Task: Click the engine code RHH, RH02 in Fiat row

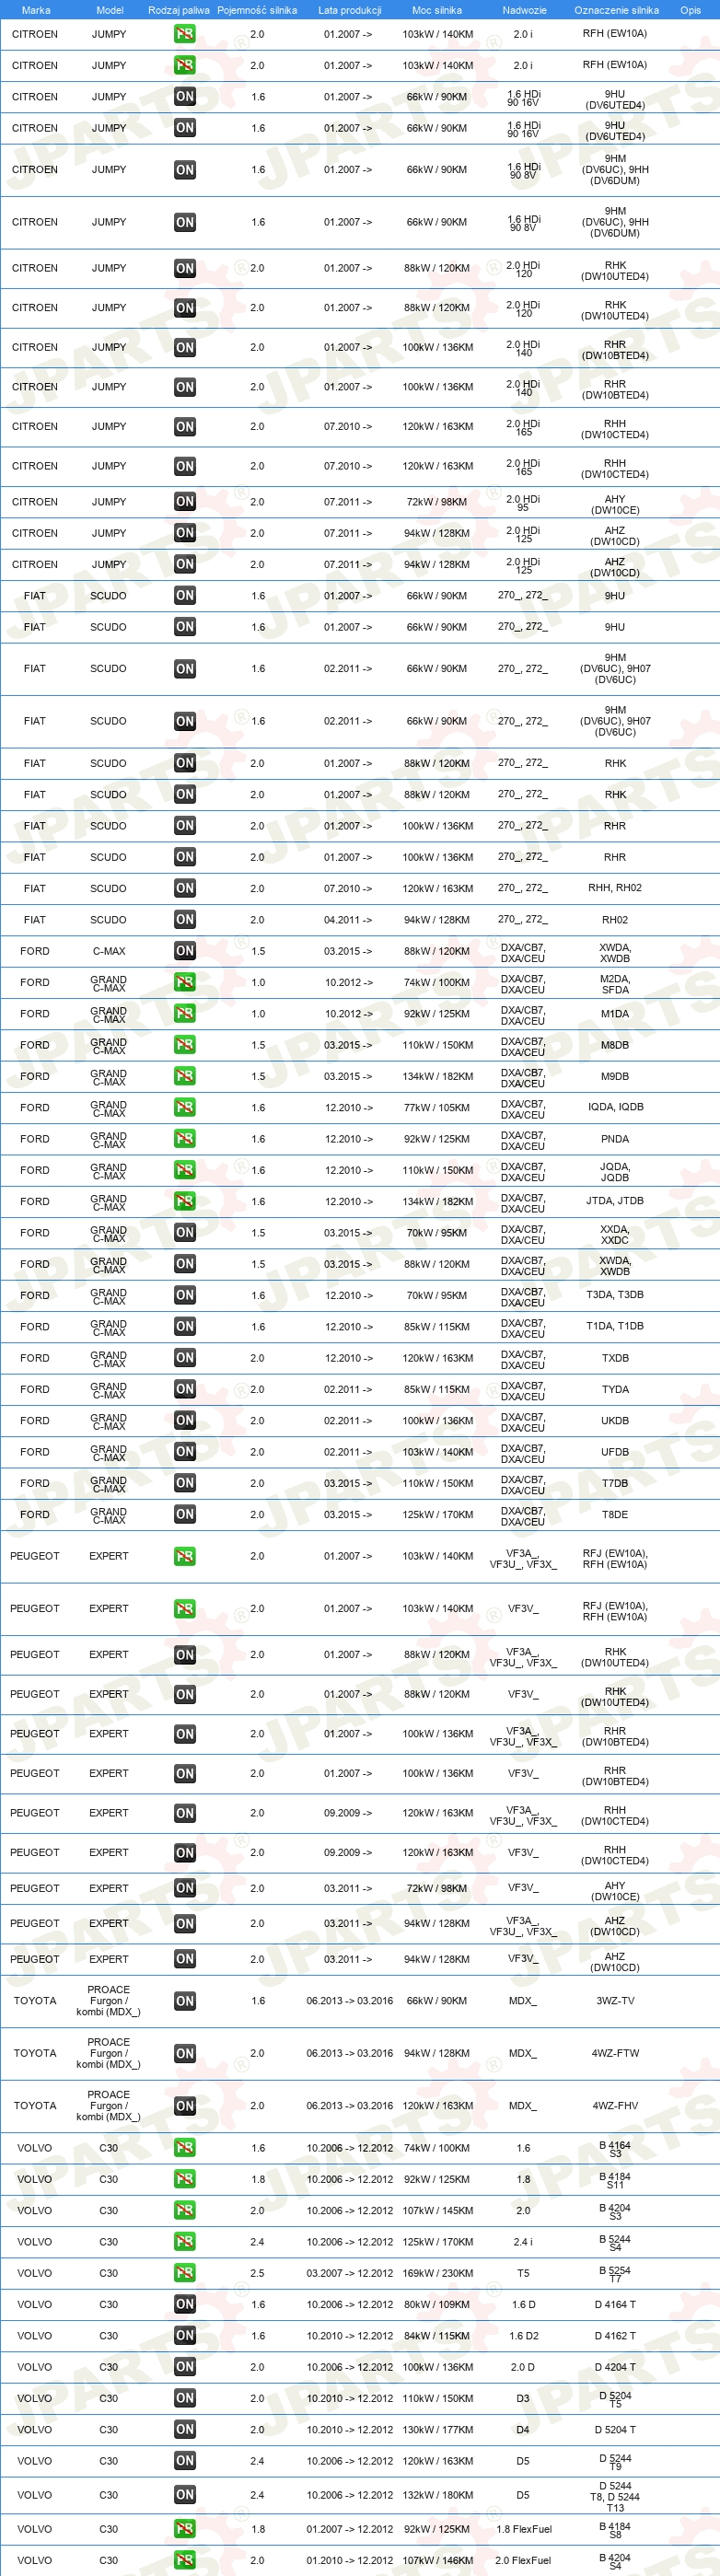Action: [x=615, y=888]
